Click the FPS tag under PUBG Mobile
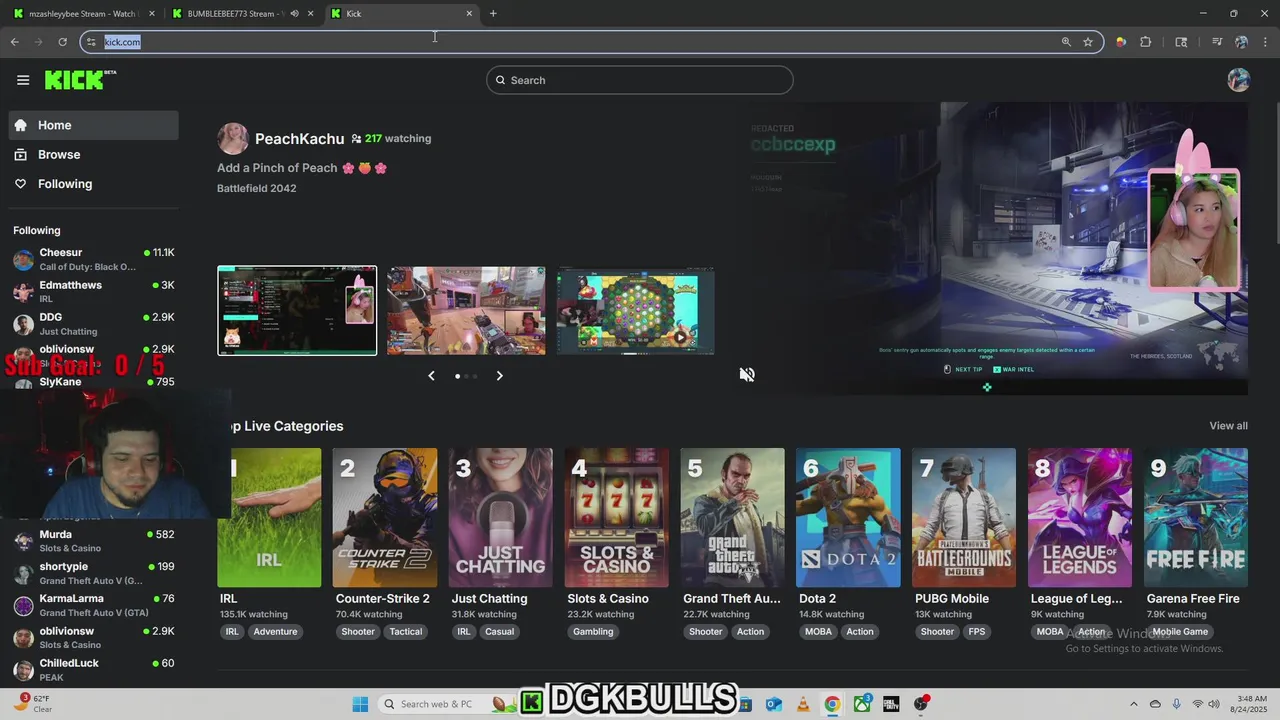The width and height of the screenshot is (1280, 720). (977, 632)
